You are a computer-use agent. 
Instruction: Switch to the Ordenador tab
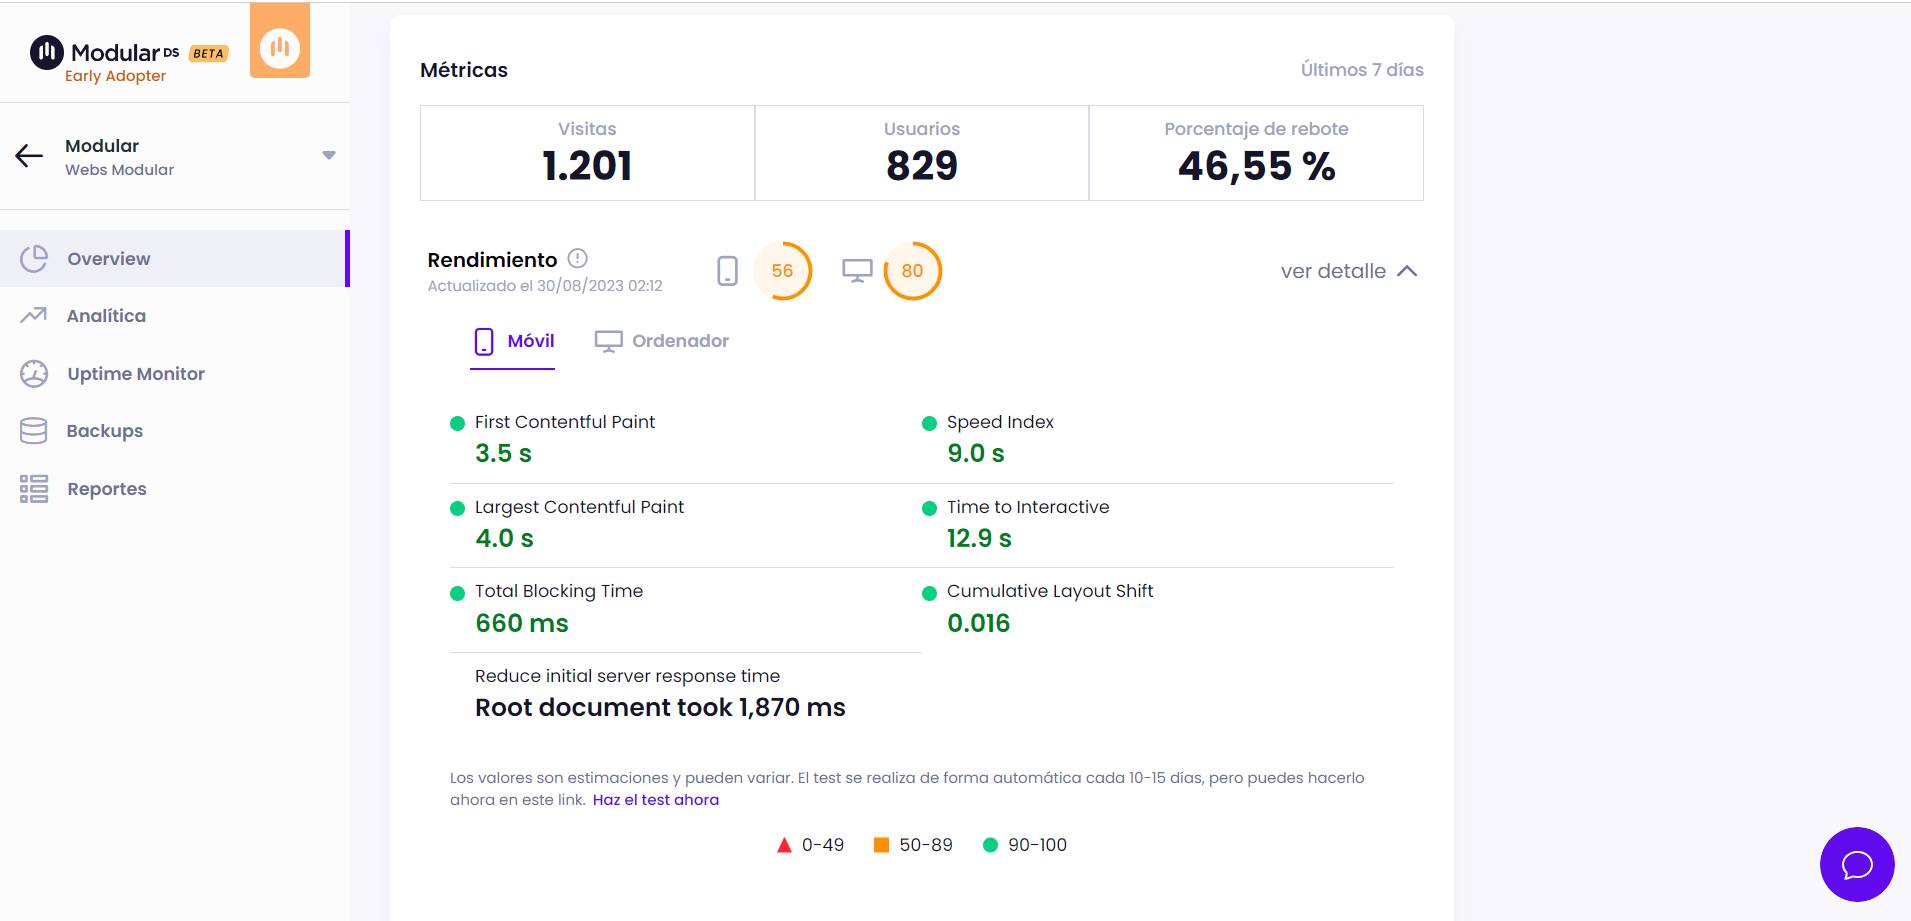tap(662, 340)
